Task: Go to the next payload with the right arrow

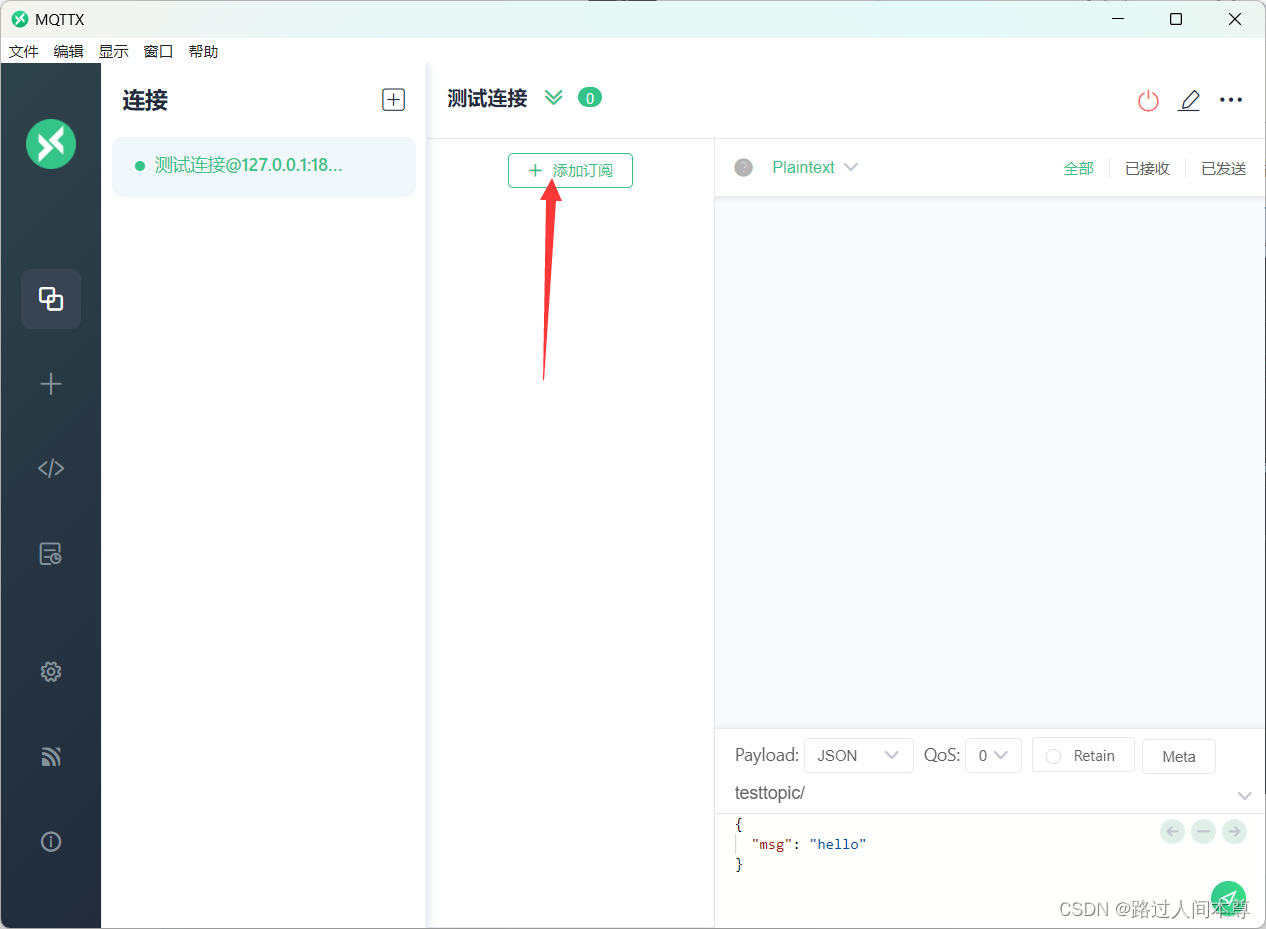Action: 1235,831
